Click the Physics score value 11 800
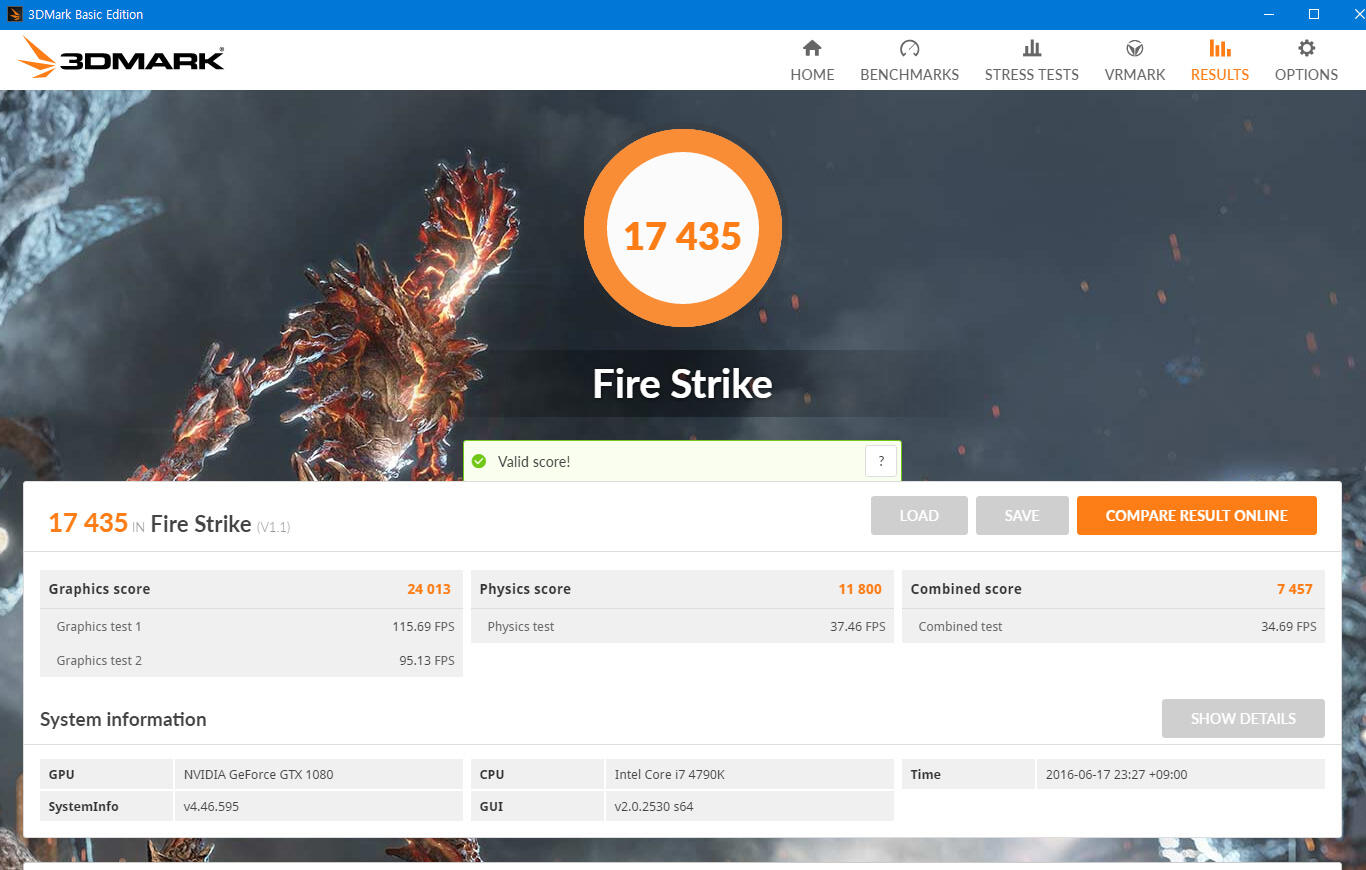The image size is (1366, 870). click(x=860, y=589)
